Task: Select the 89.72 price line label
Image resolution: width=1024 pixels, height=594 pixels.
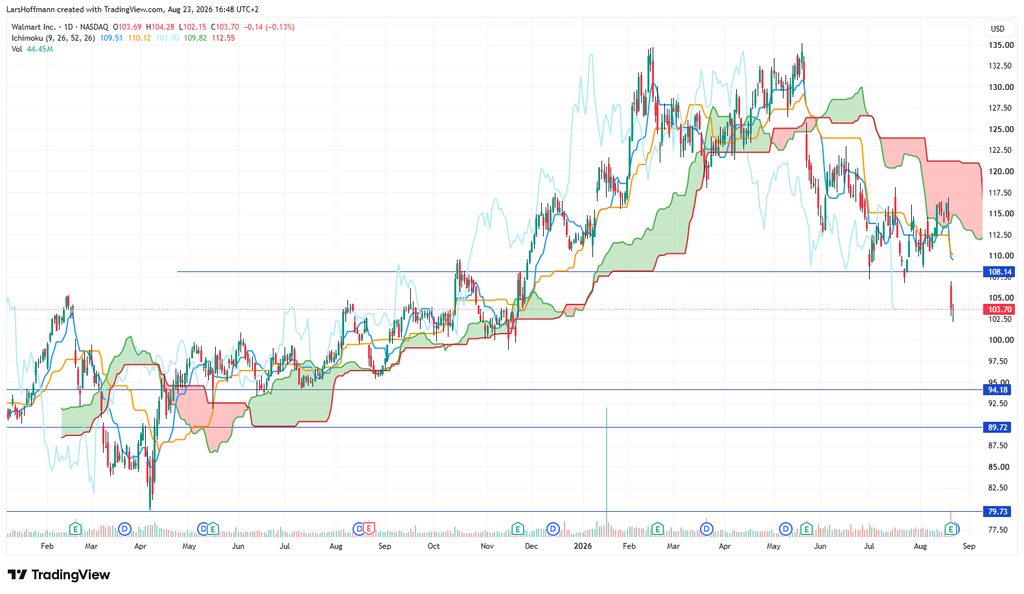Action: click(x=997, y=427)
